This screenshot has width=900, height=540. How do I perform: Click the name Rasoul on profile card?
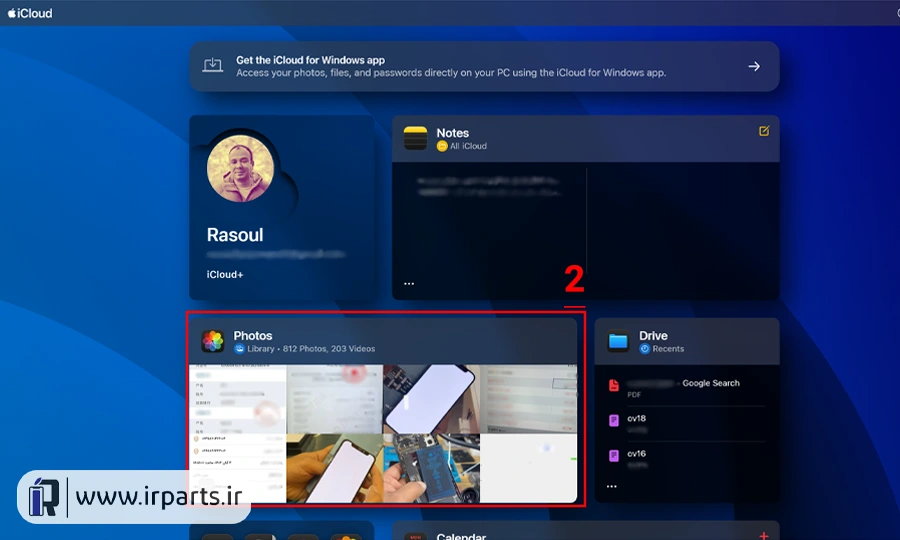235,235
